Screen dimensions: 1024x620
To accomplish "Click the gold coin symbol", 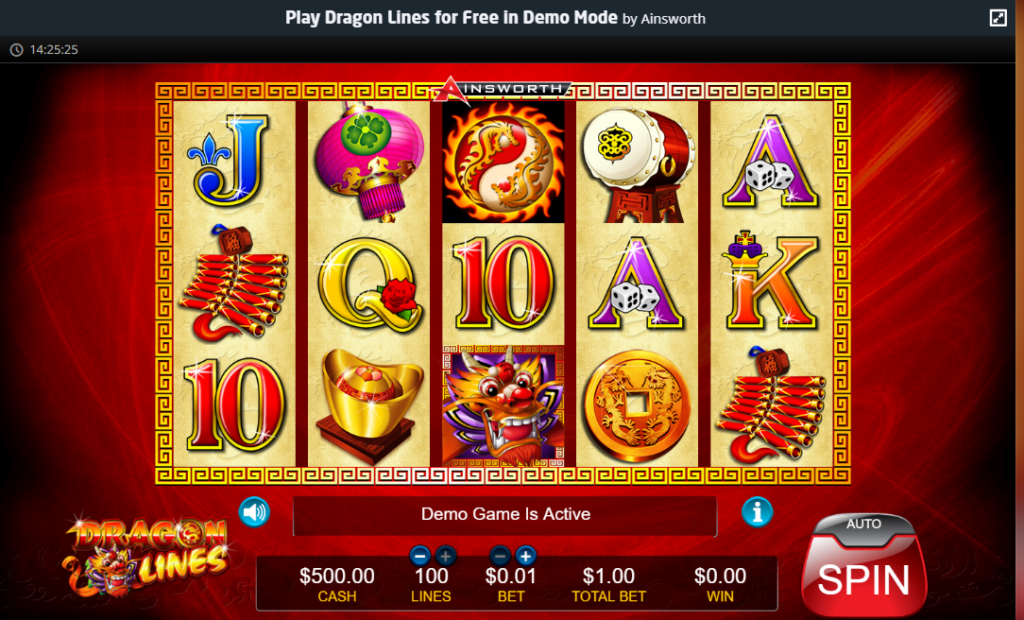I will pos(637,406).
